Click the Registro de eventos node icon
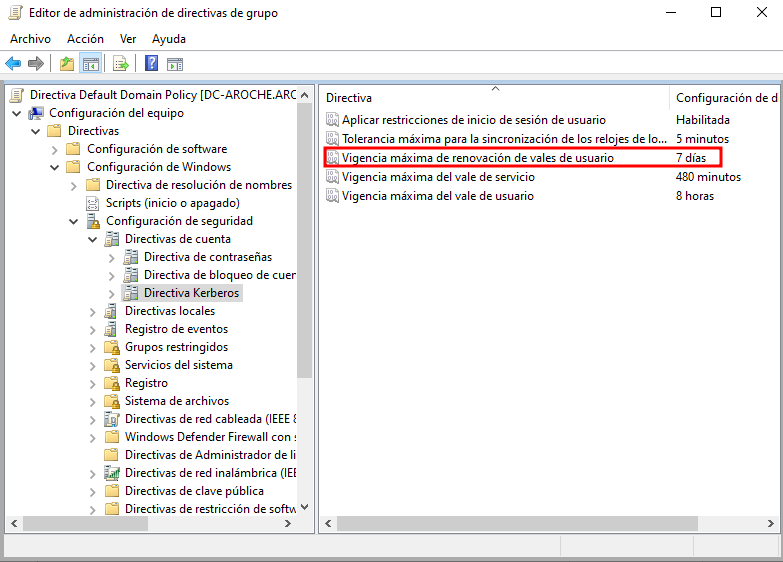783x562 pixels. click(x=111, y=329)
